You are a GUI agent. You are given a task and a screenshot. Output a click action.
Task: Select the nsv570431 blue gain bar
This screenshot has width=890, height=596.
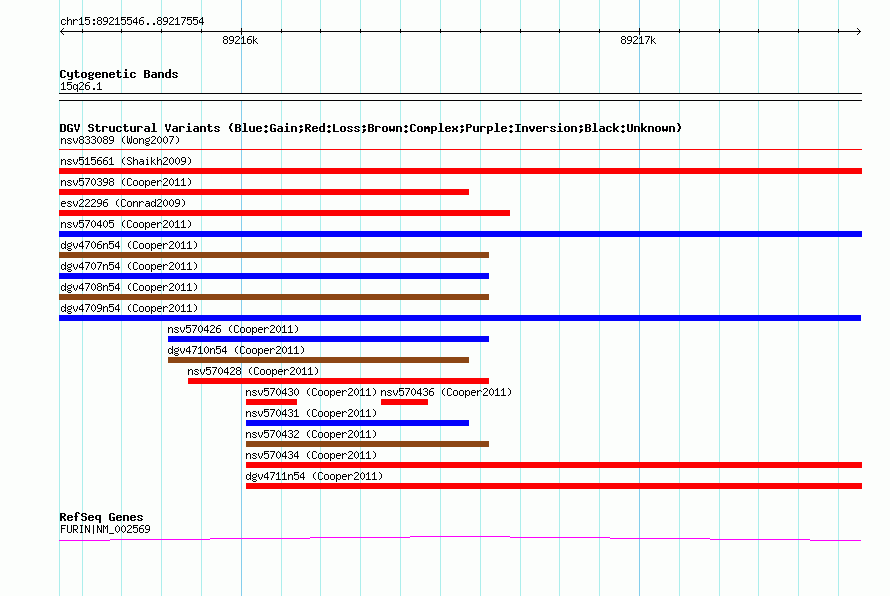[x=358, y=423]
